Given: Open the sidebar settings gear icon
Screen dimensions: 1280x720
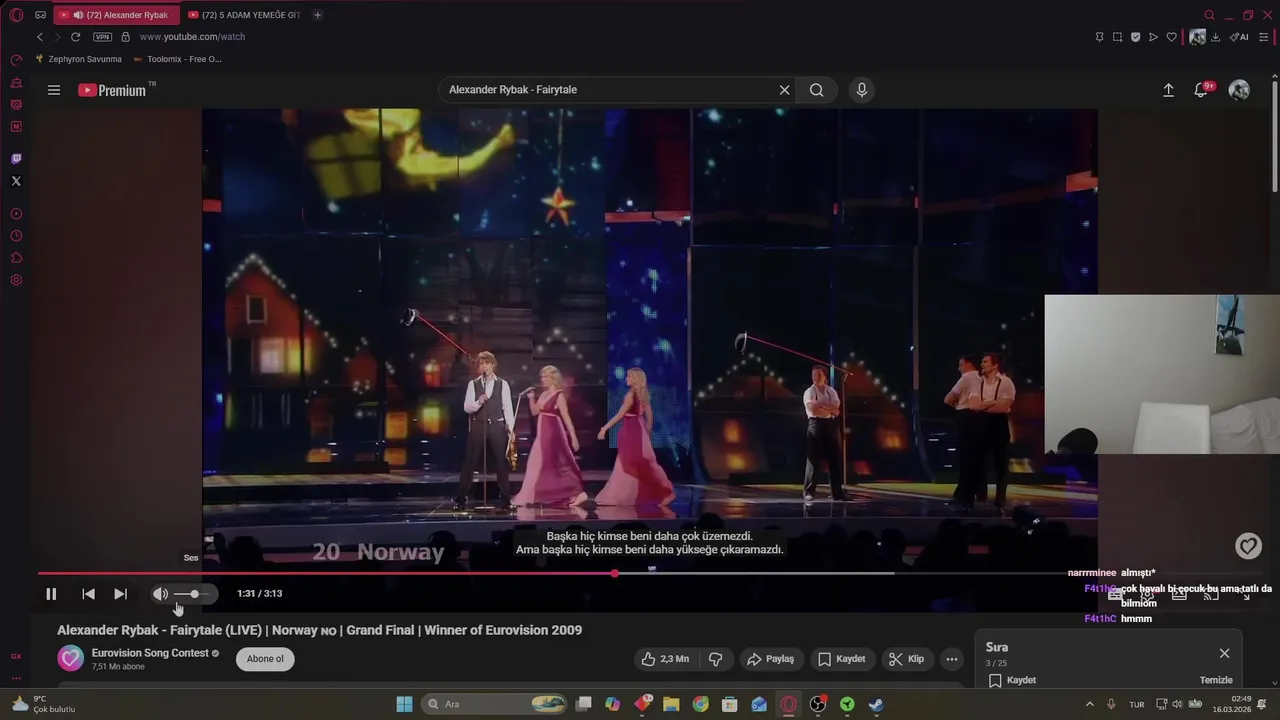Looking at the screenshot, I should point(16,280).
